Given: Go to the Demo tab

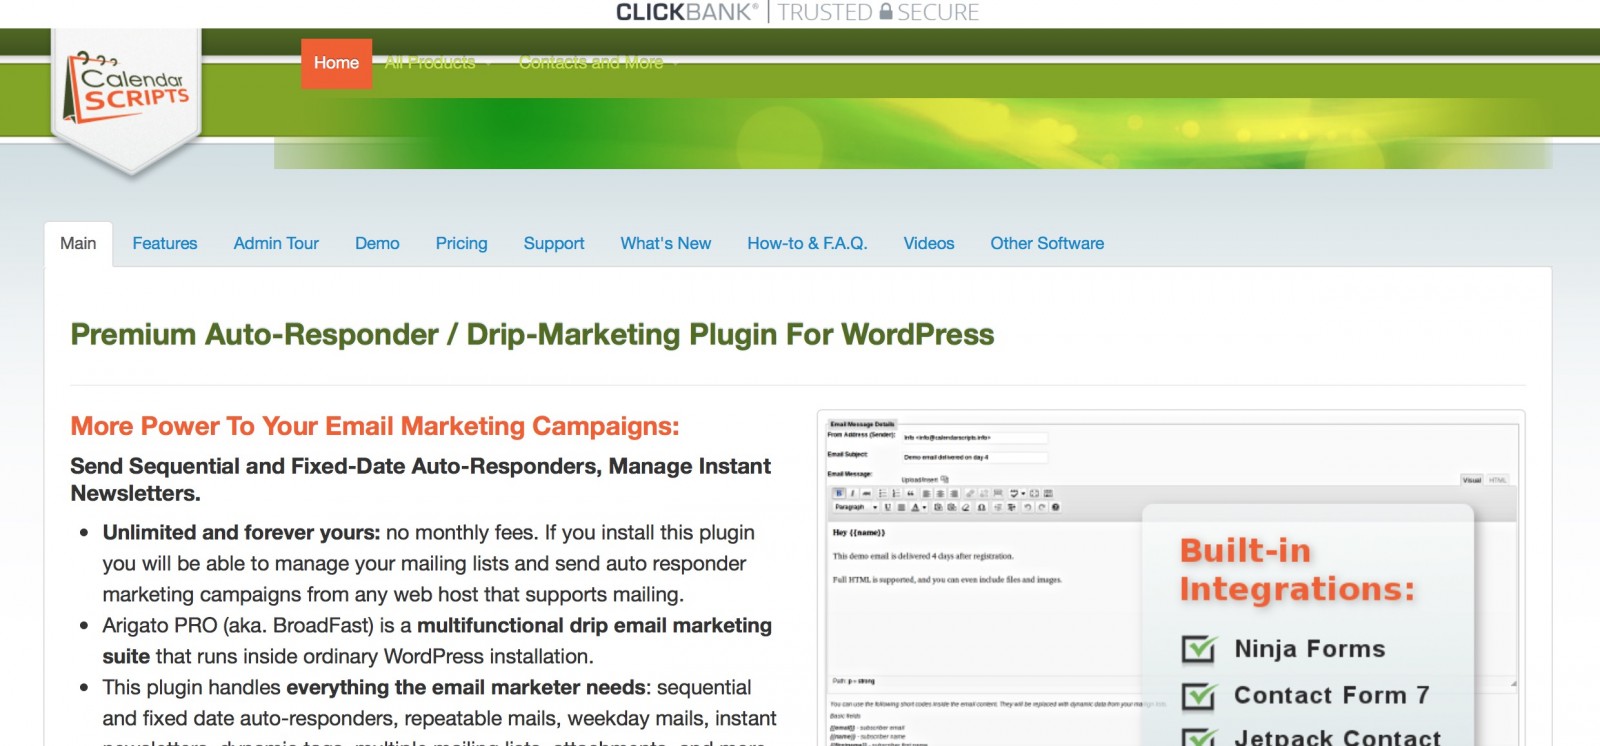Looking at the screenshot, I should point(377,243).
